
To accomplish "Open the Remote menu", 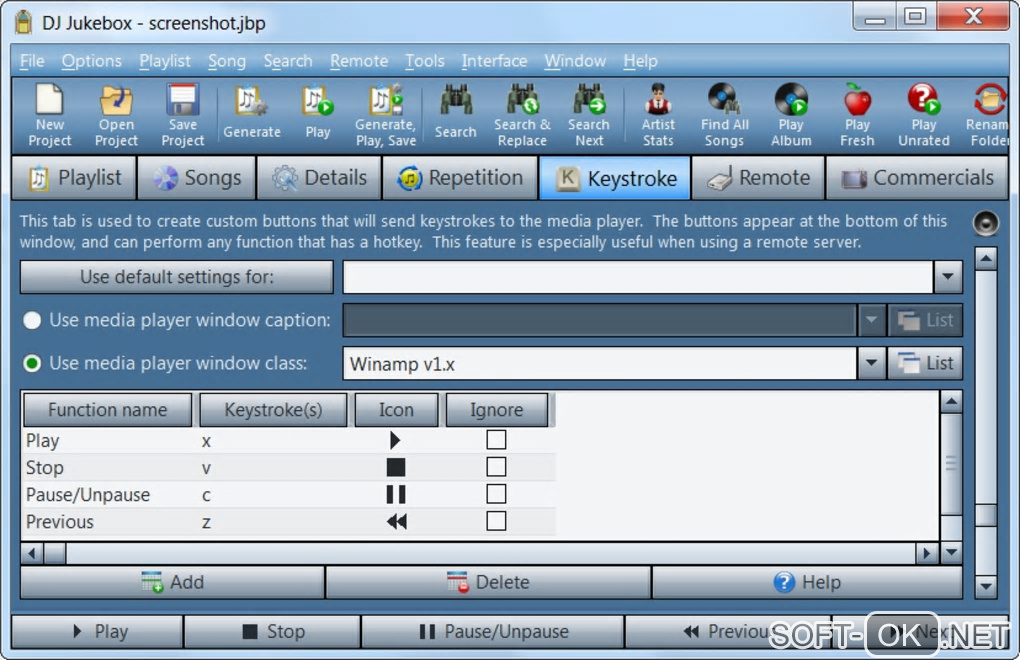I will (x=359, y=60).
